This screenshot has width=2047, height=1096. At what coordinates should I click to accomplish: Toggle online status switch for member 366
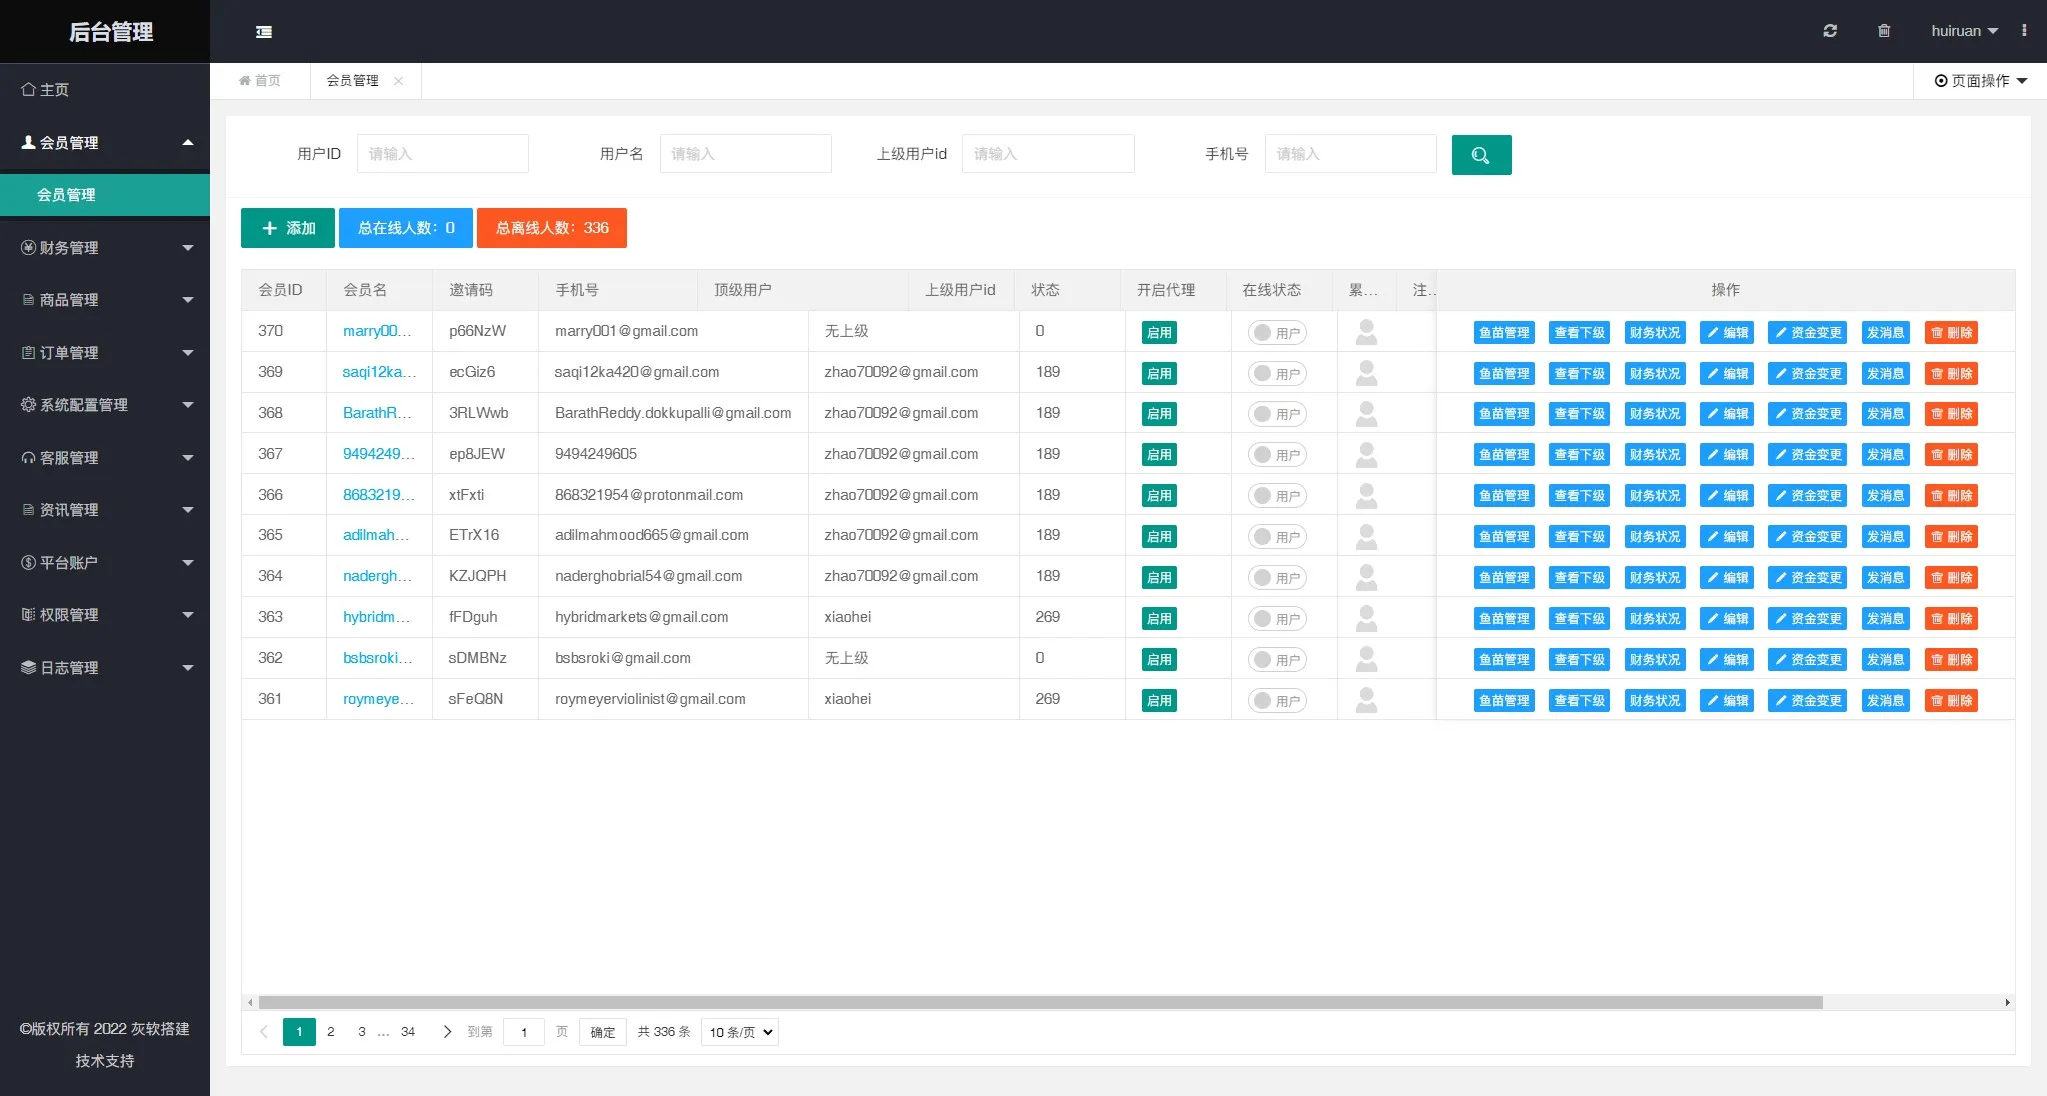click(x=1276, y=496)
